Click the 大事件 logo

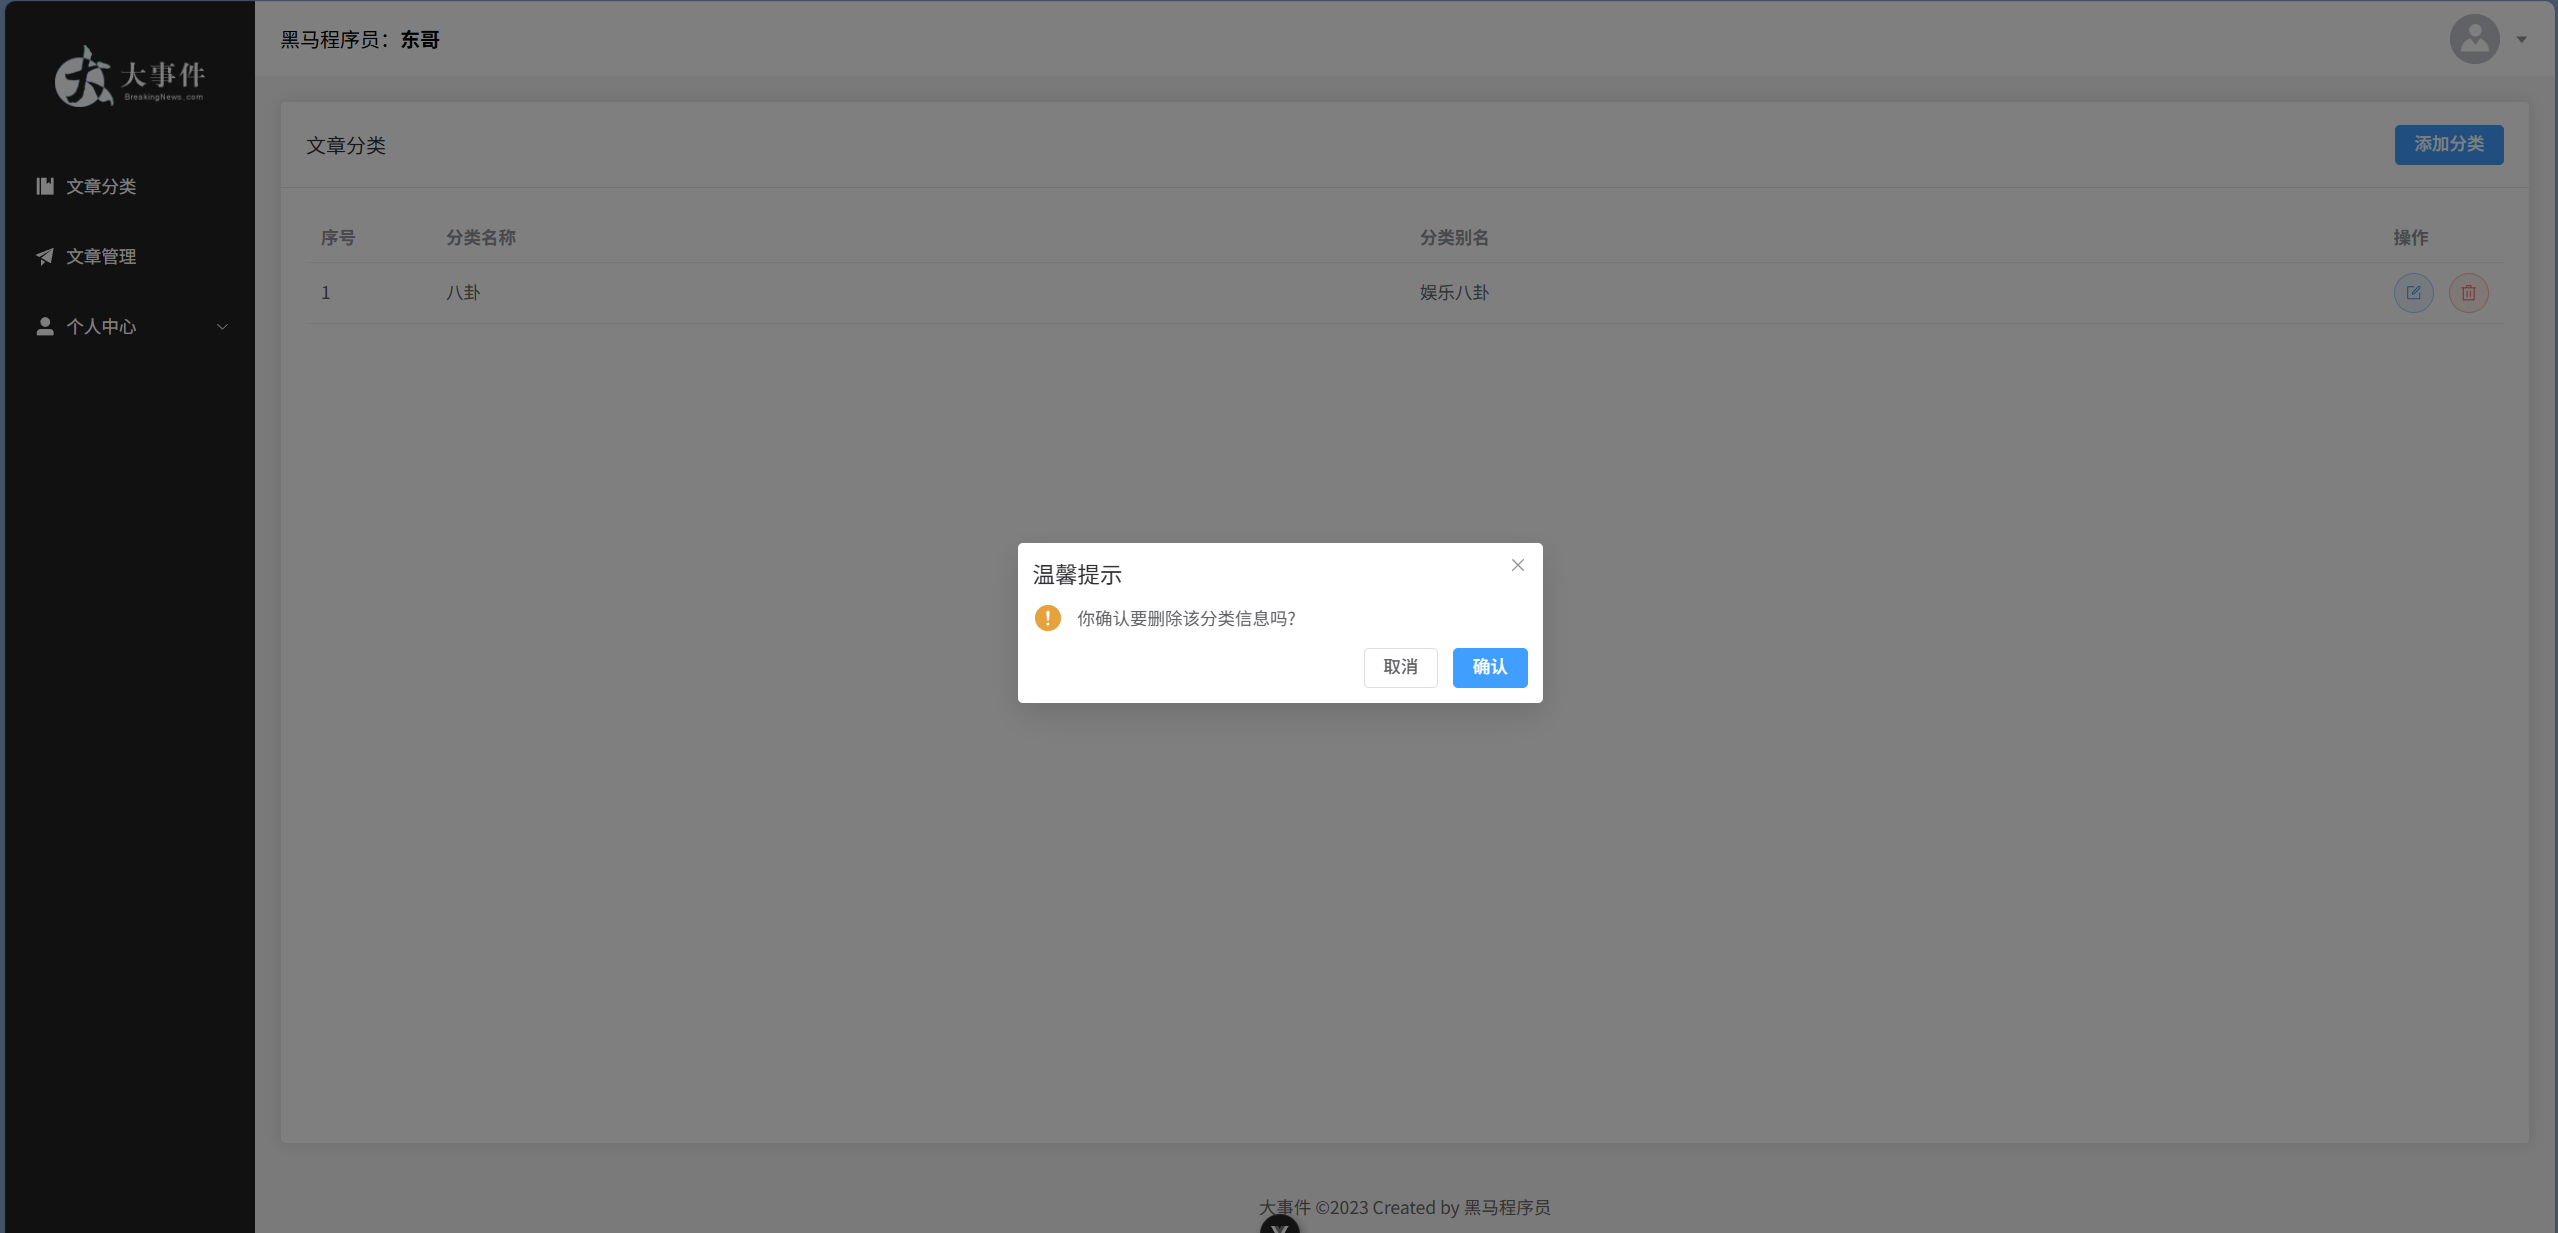(129, 75)
